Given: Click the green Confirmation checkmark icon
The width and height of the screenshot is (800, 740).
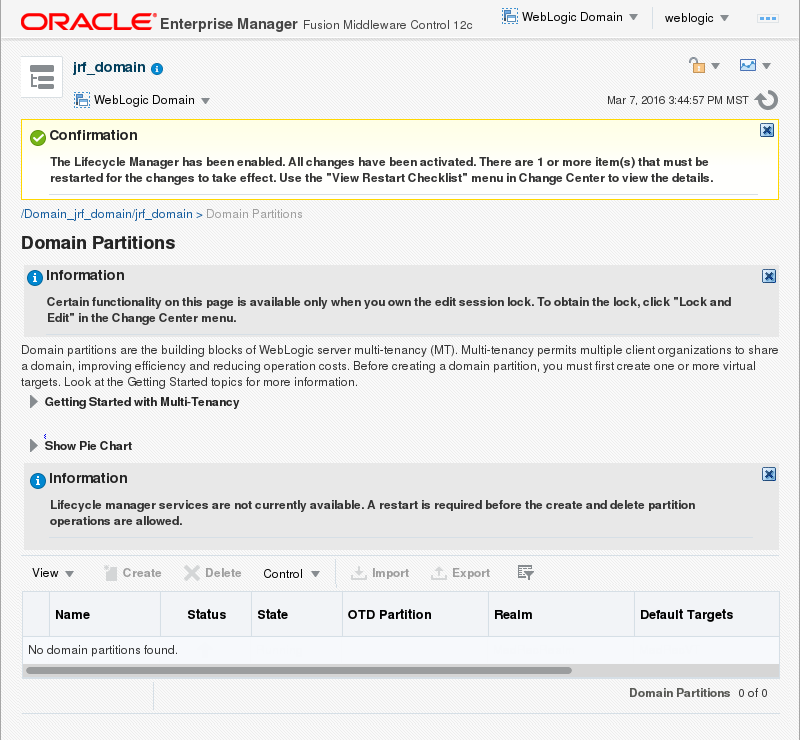Looking at the screenshot, I should click(38, 137).
